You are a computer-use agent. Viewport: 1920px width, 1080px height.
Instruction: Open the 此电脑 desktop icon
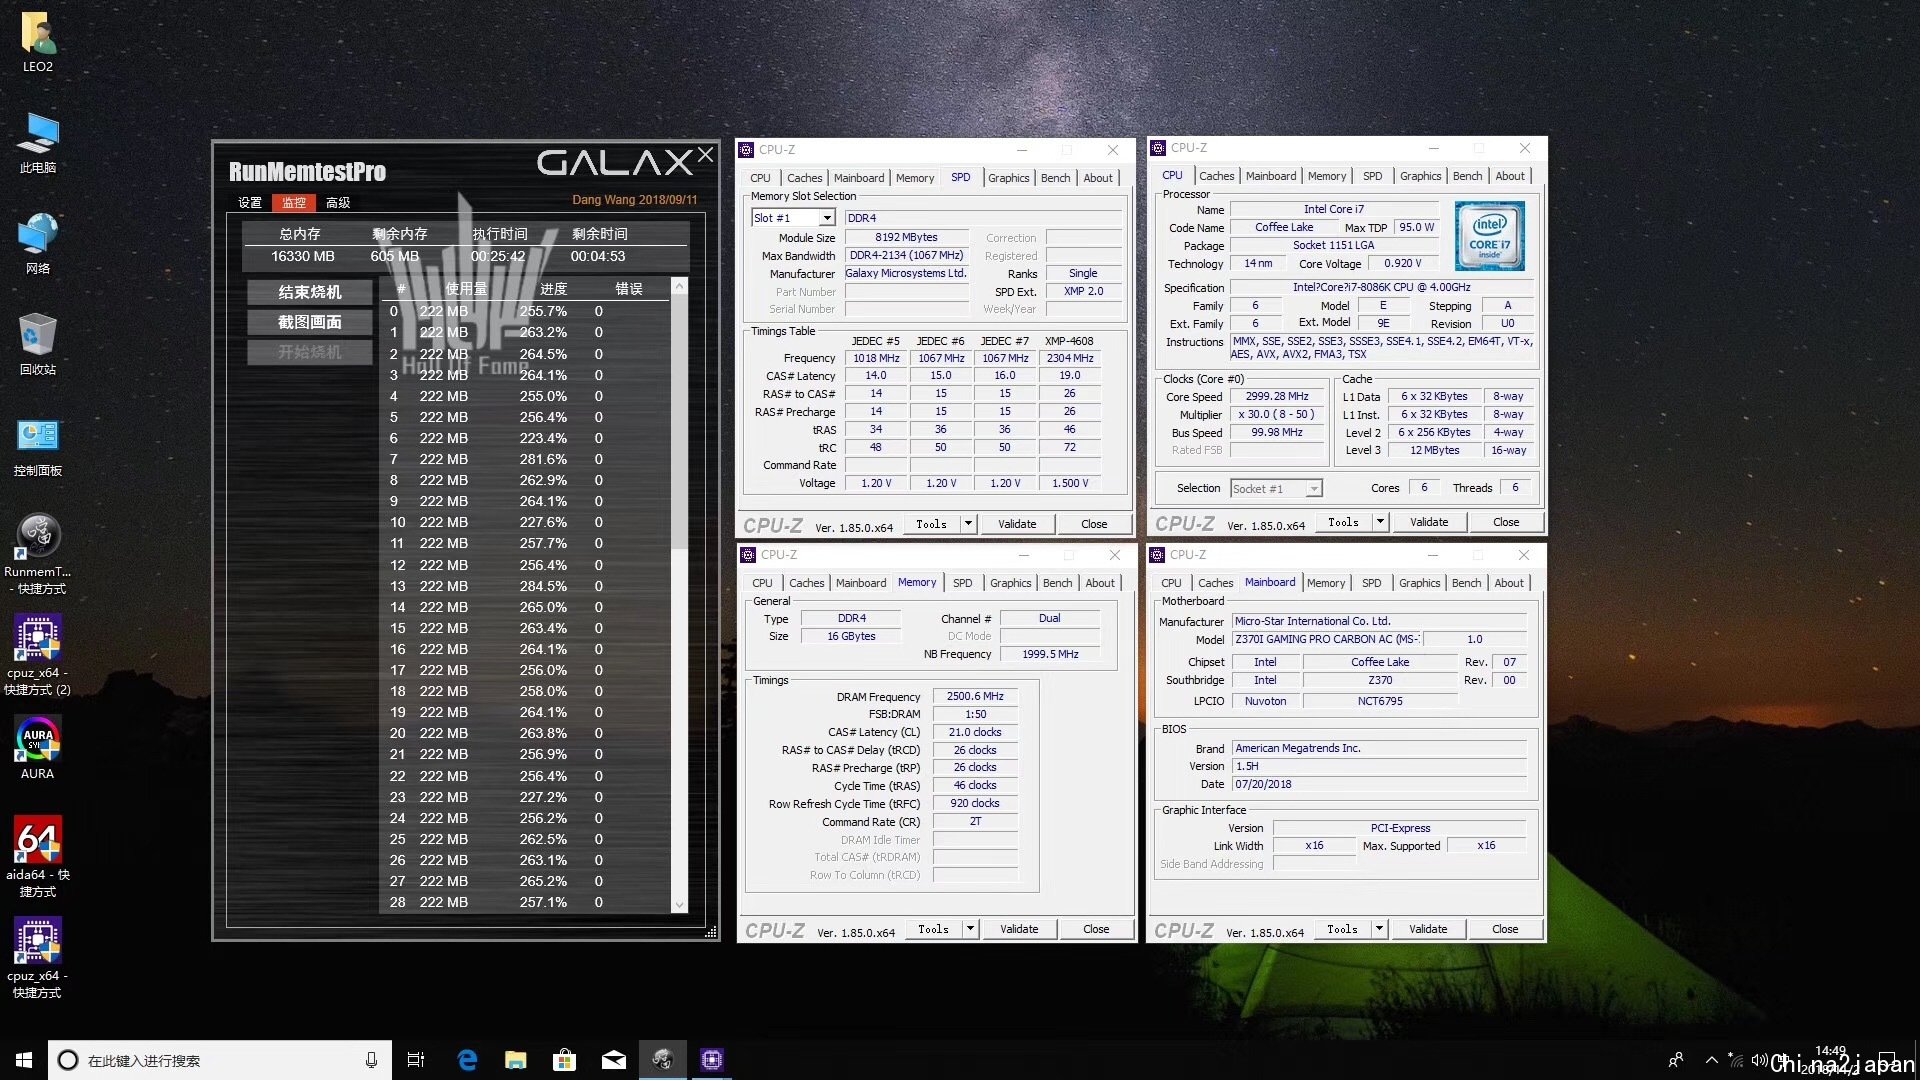(38, 143)
